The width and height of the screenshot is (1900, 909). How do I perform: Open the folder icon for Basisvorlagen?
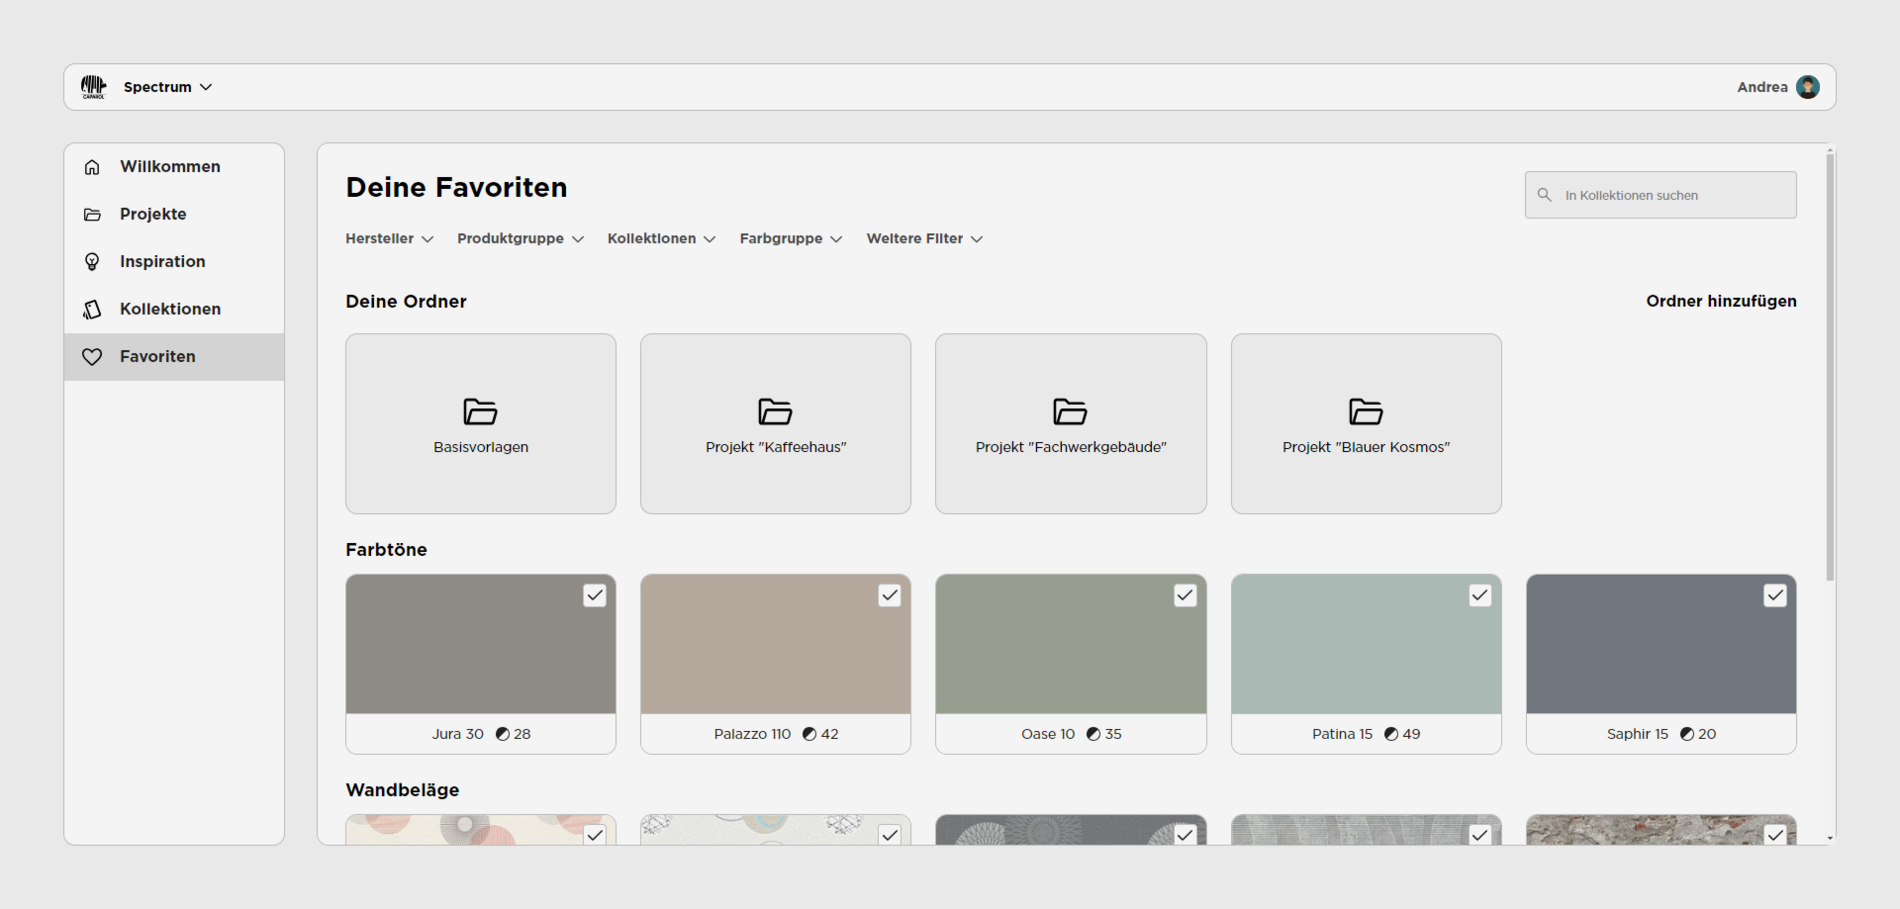480,411
